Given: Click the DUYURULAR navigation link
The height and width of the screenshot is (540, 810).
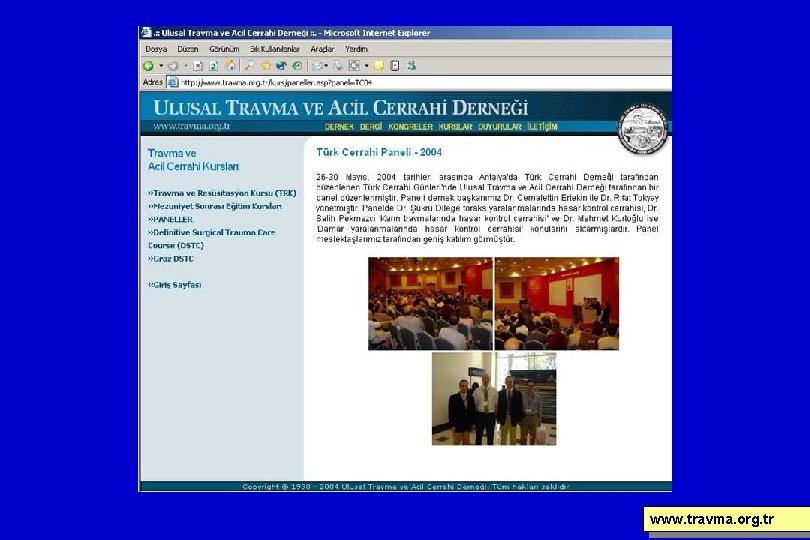Looking at the screenshot, I should (x=500, y=127).
